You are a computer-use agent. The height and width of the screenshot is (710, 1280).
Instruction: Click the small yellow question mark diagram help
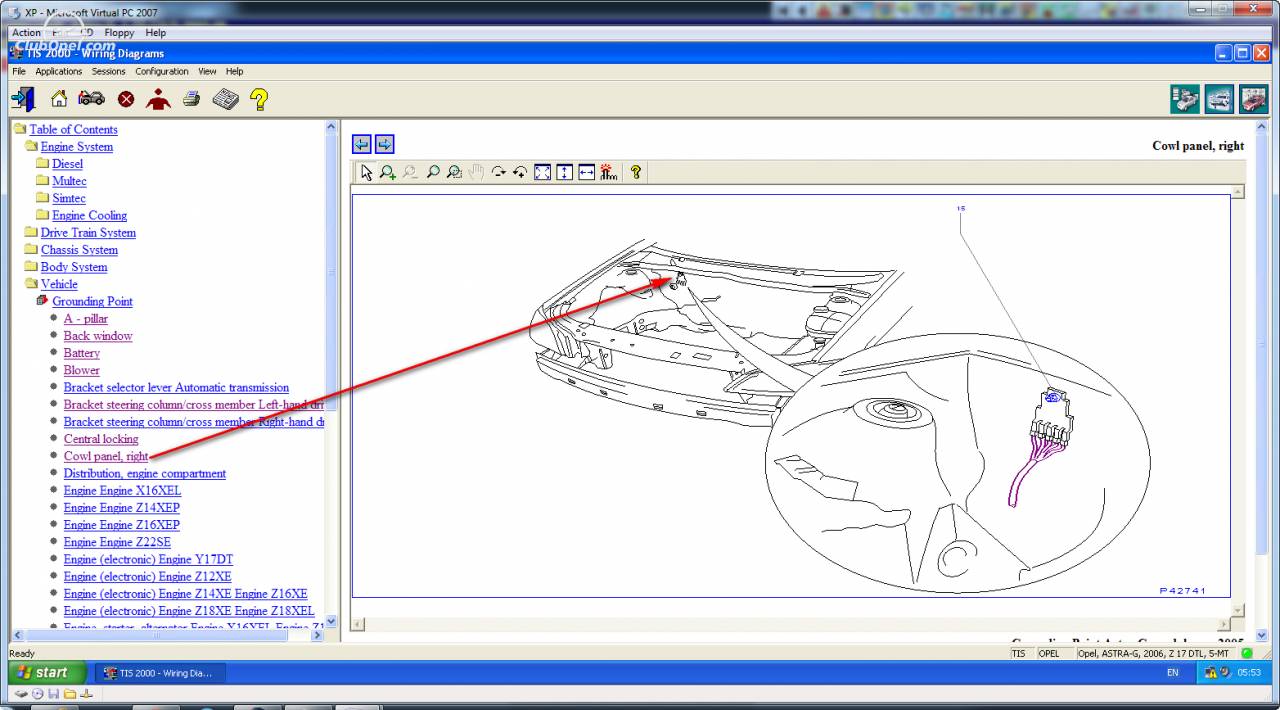pos(635,172)
